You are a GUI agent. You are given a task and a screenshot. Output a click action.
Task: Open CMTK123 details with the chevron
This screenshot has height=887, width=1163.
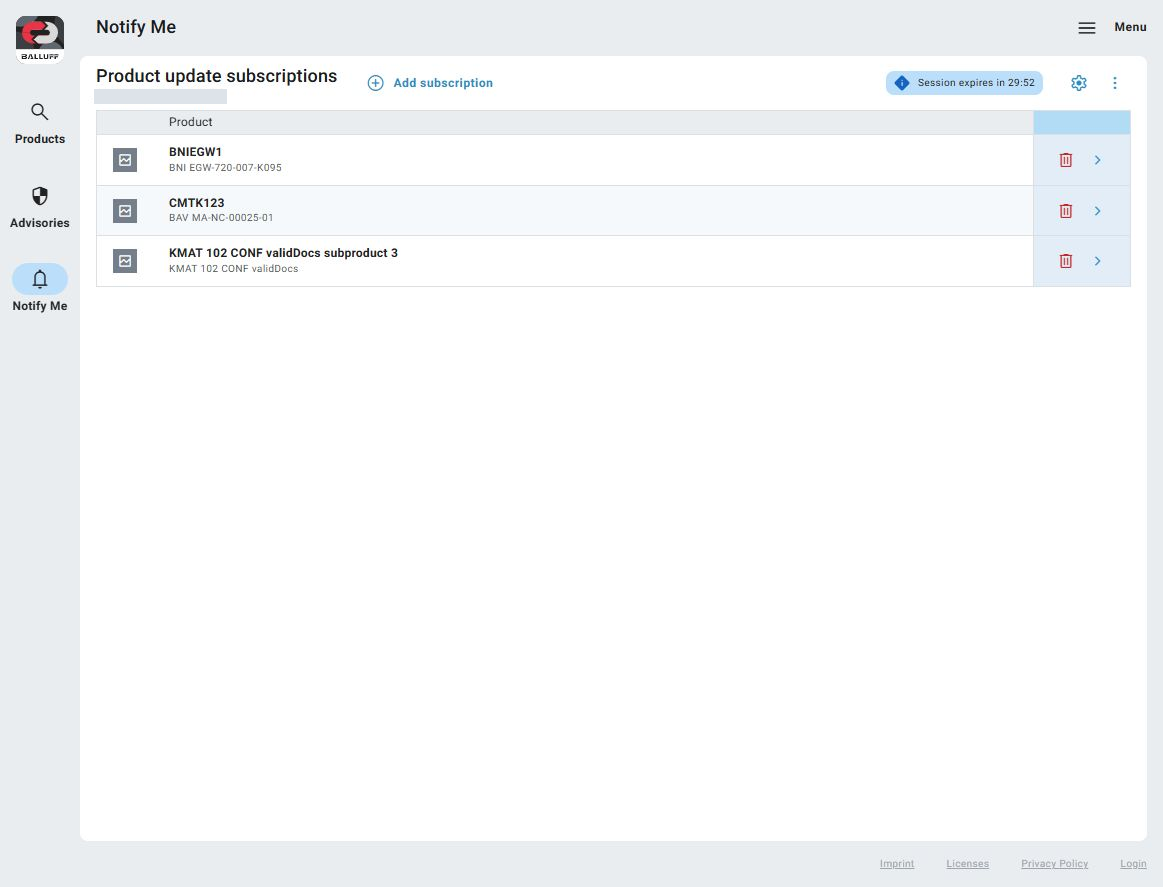(1098, 211)
